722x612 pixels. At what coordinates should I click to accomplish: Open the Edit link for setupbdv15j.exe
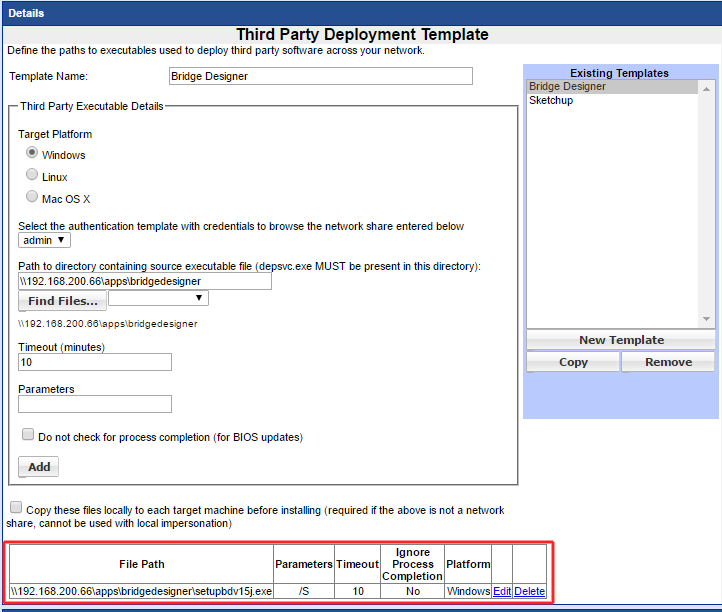pyautogui.click(x=502, y=591)
